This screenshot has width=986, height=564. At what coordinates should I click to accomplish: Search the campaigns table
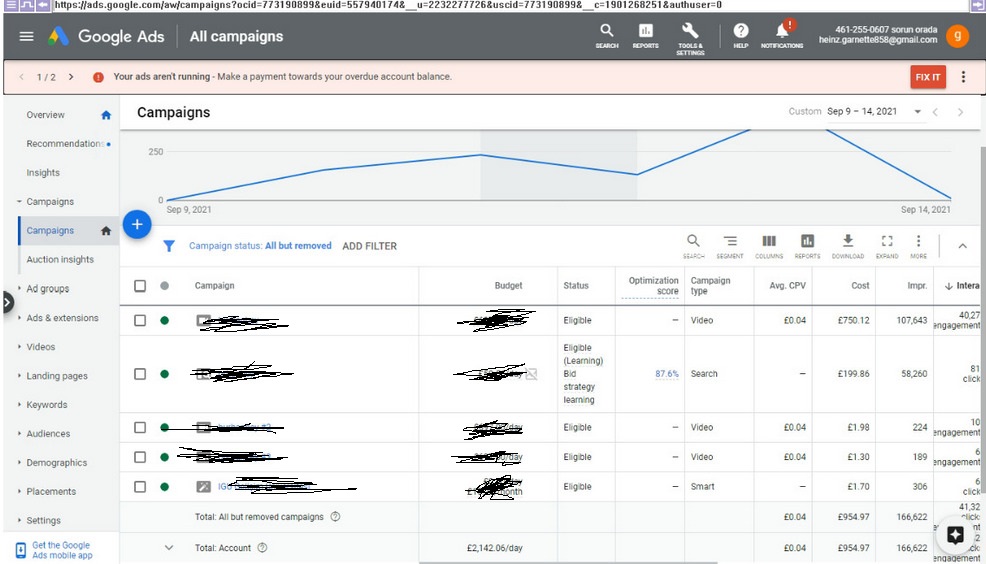pos(694,246)
